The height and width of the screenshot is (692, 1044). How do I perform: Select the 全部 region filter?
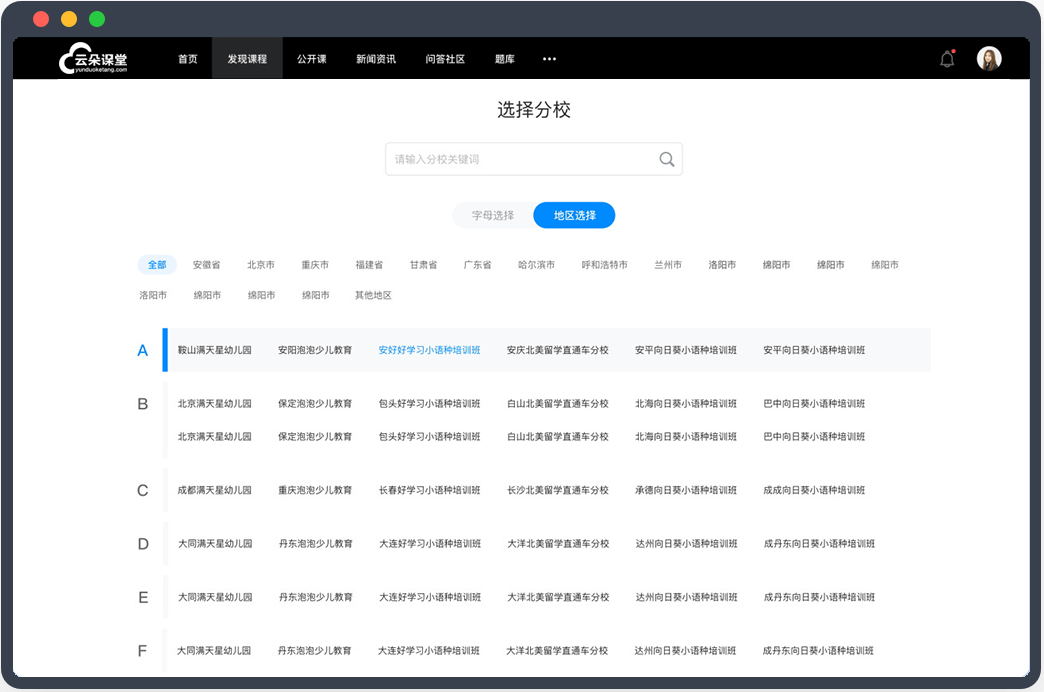tap(157, 264)
